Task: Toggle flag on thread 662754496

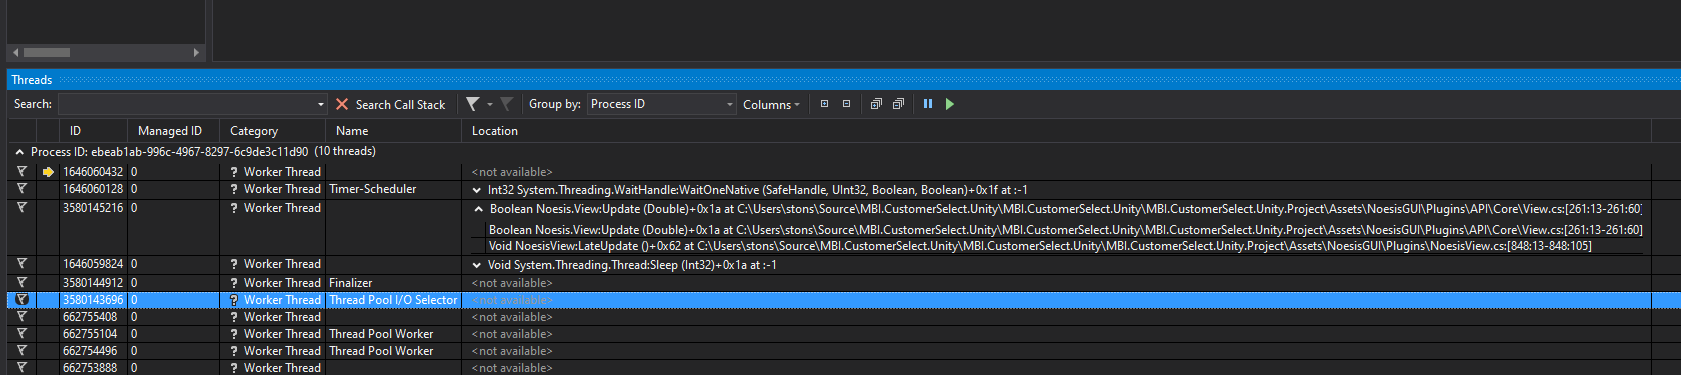Action: click(21, 351)
